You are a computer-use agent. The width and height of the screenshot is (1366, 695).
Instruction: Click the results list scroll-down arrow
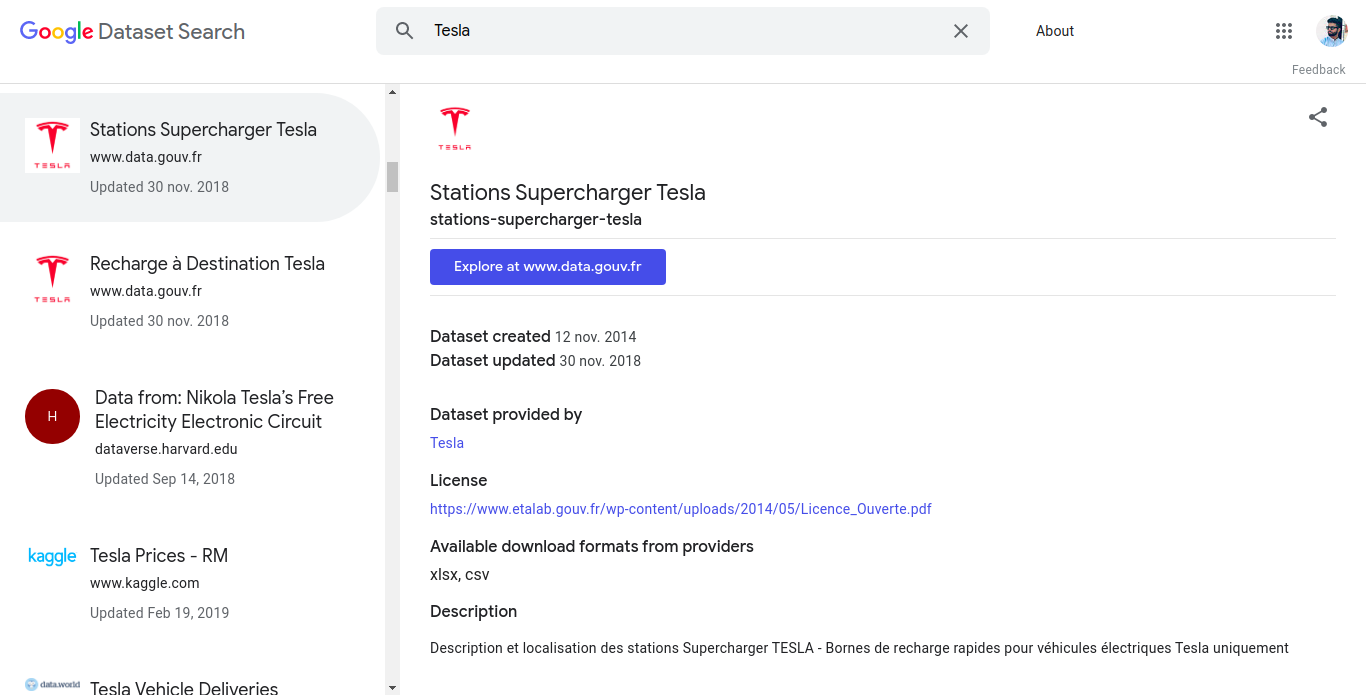(392, 688)
